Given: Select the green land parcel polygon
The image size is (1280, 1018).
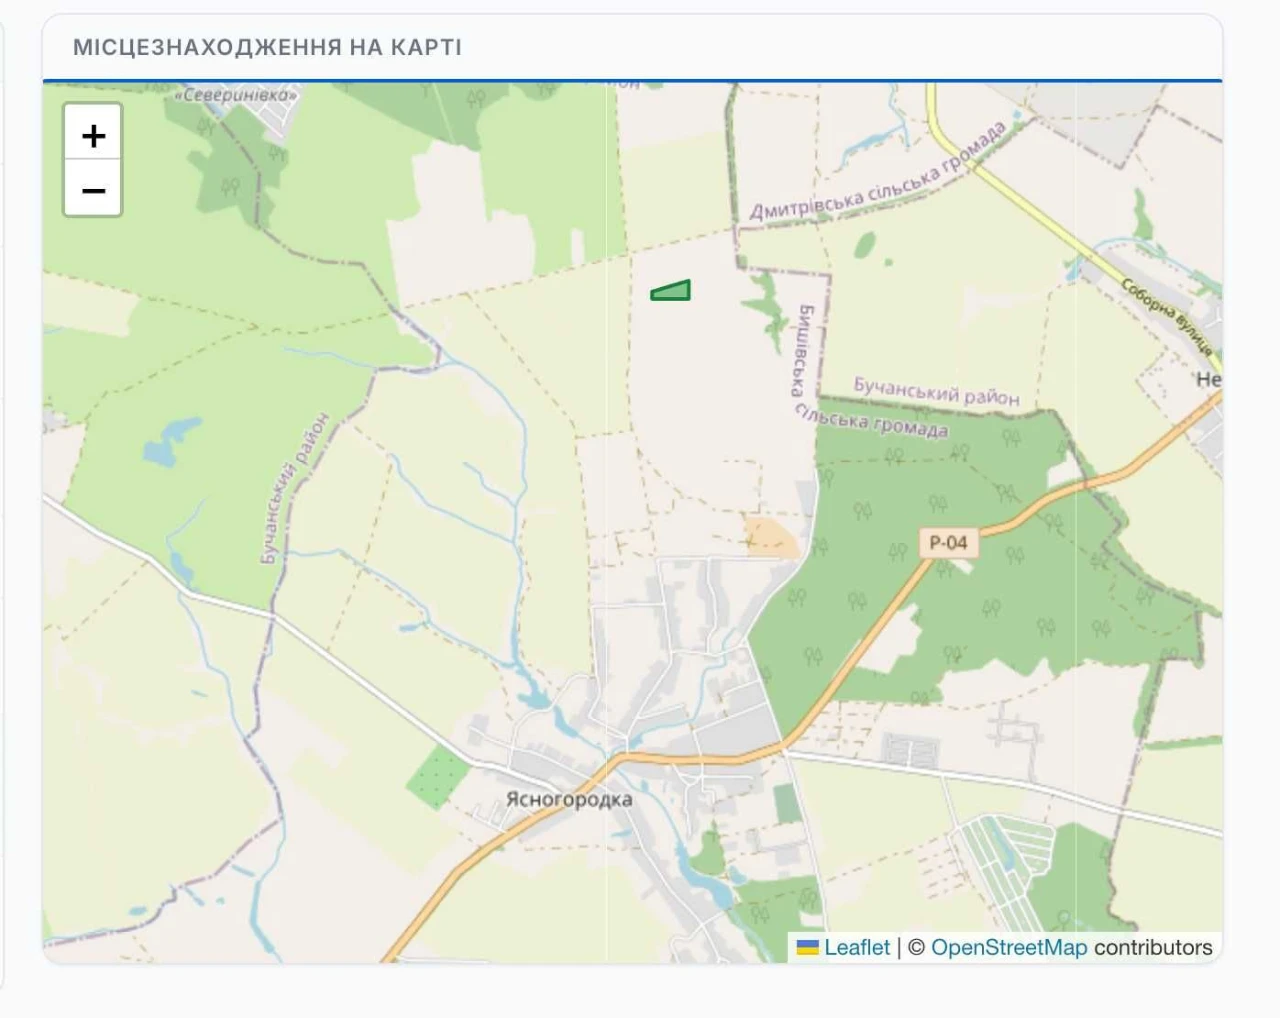Looking at the screenshot, I should [x=671, y=291].
